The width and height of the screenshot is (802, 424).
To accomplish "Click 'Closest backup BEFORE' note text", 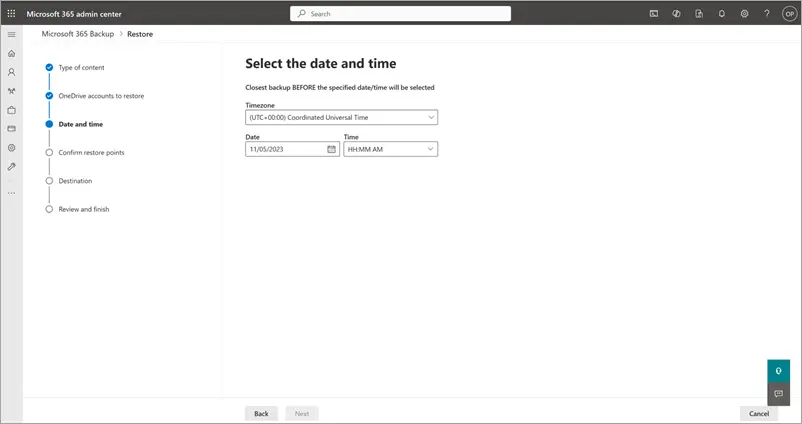I will (x=340, y=87).
